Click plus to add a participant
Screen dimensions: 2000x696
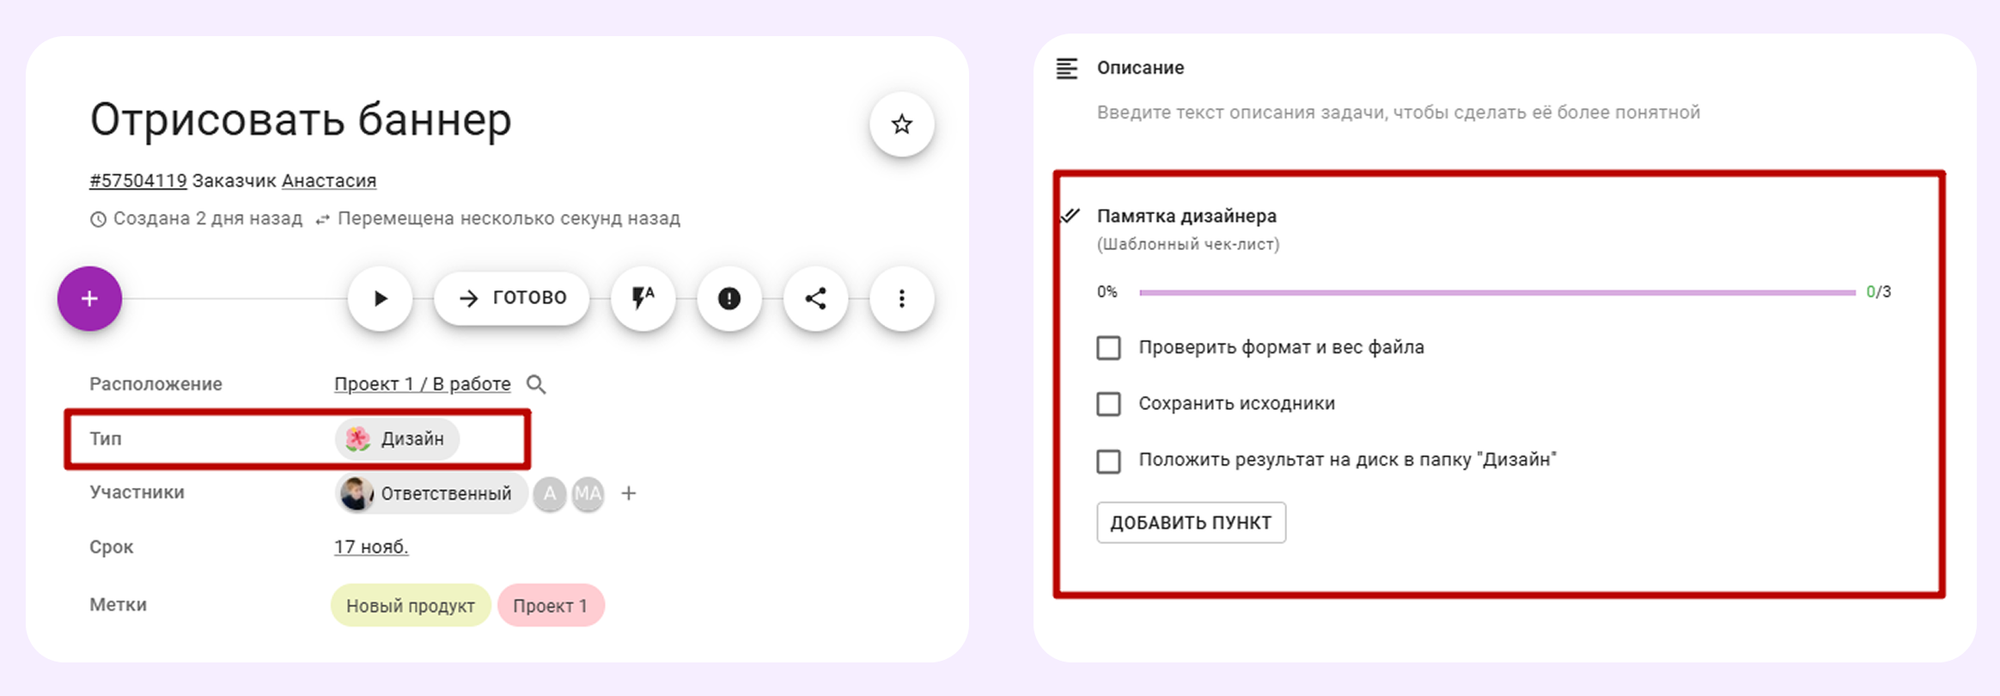point(628,493)
